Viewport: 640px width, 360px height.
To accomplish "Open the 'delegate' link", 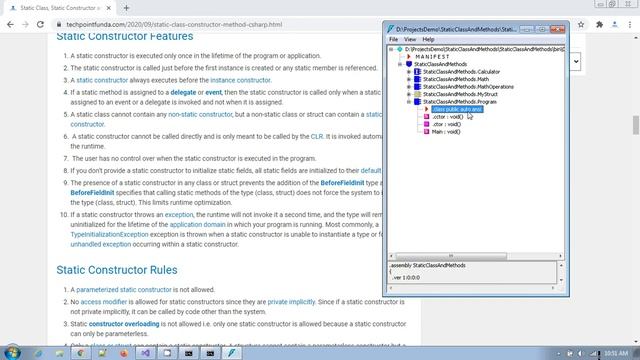I will [183, 92].
